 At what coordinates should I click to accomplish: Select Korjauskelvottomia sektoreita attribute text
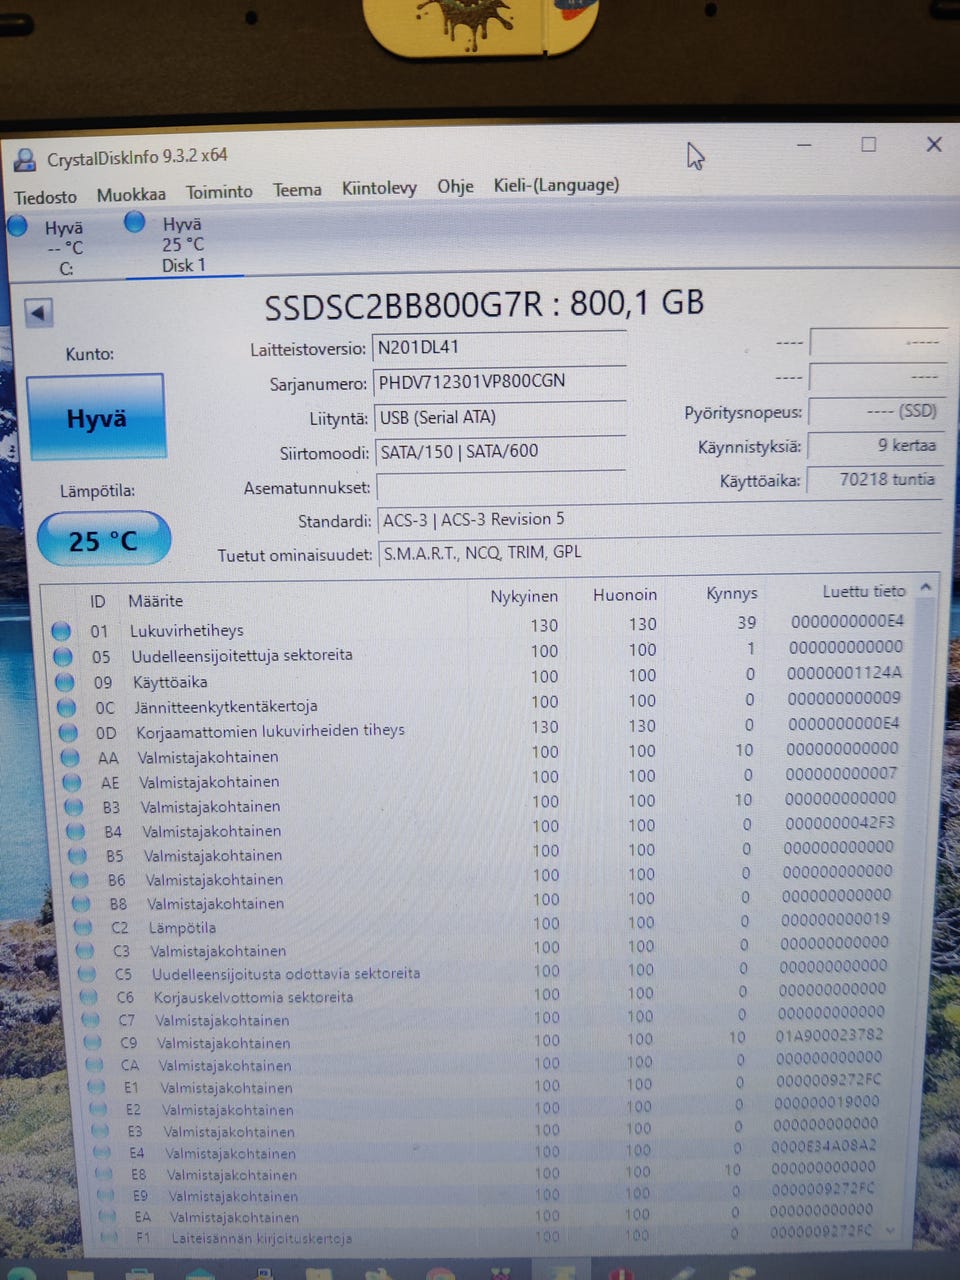point(253,998)
